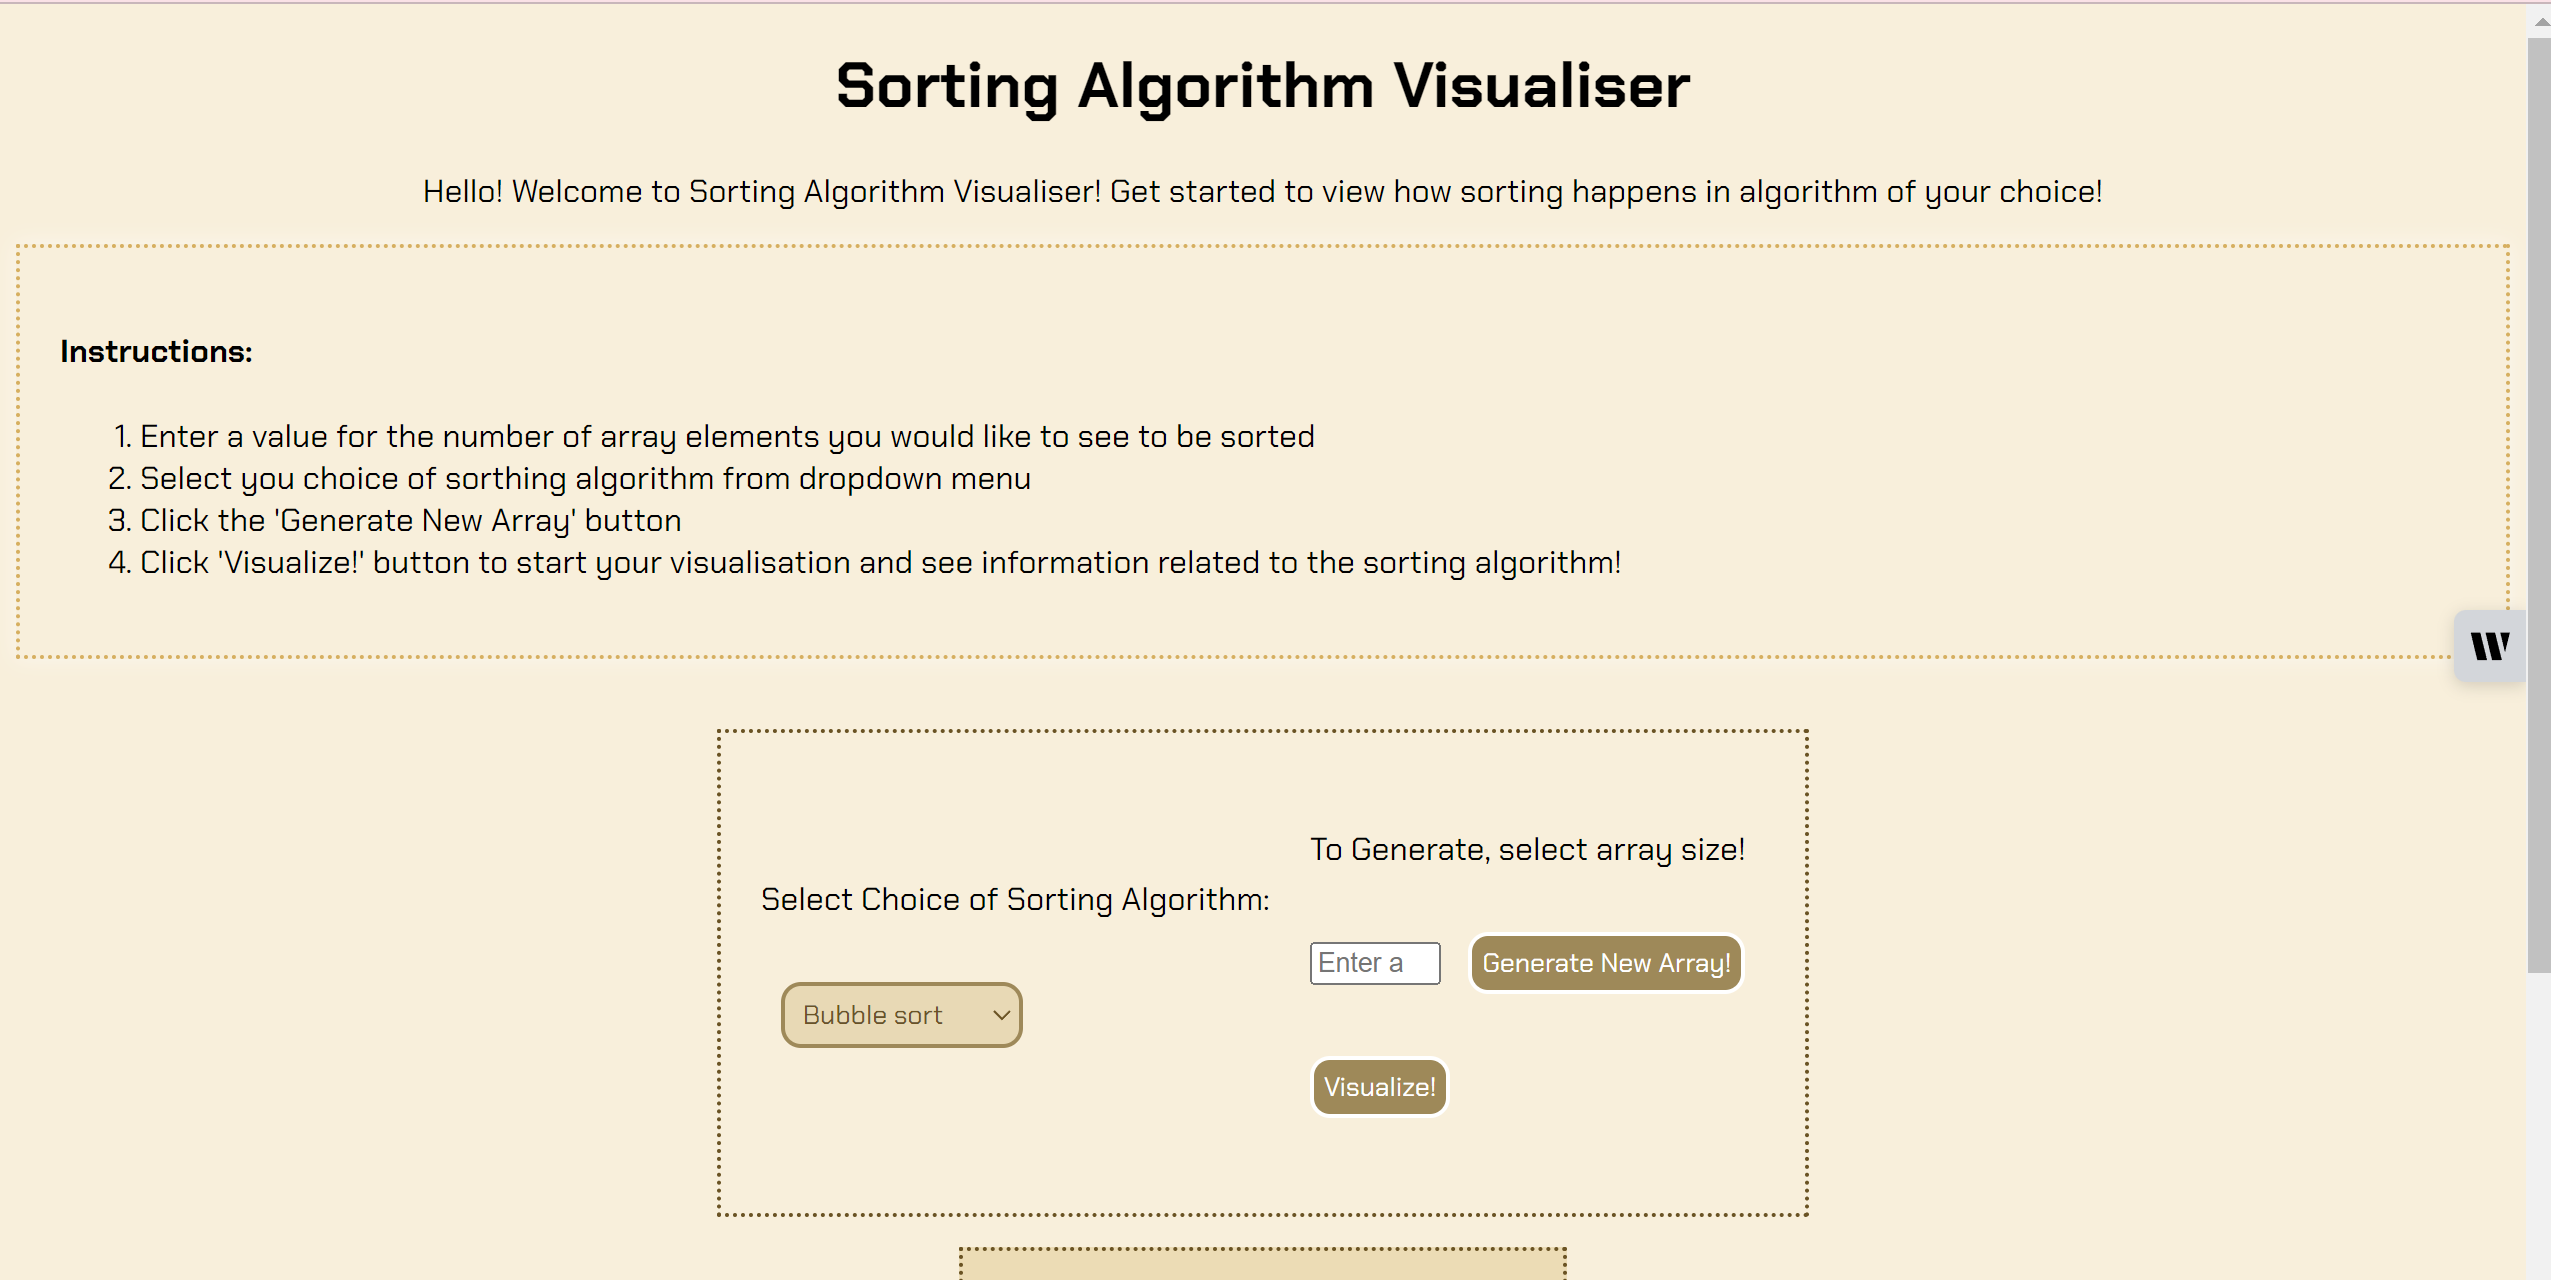The height and width of the screenshot is (1280, 2551).
Task: Click the Generate New Array! button
Action: point(1604,963)
